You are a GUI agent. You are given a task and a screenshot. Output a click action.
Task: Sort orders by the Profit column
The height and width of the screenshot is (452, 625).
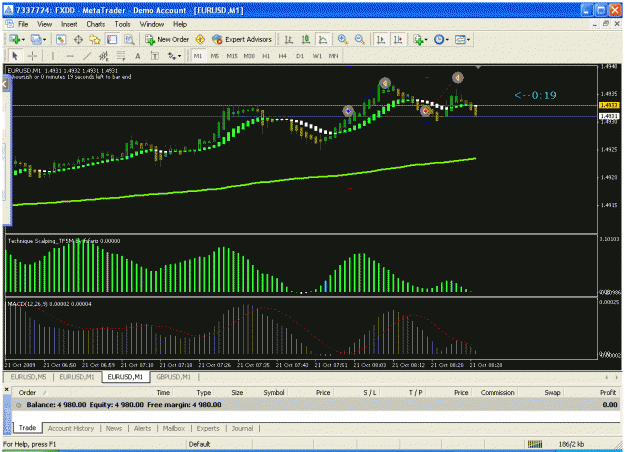click(x=608, y=393)
